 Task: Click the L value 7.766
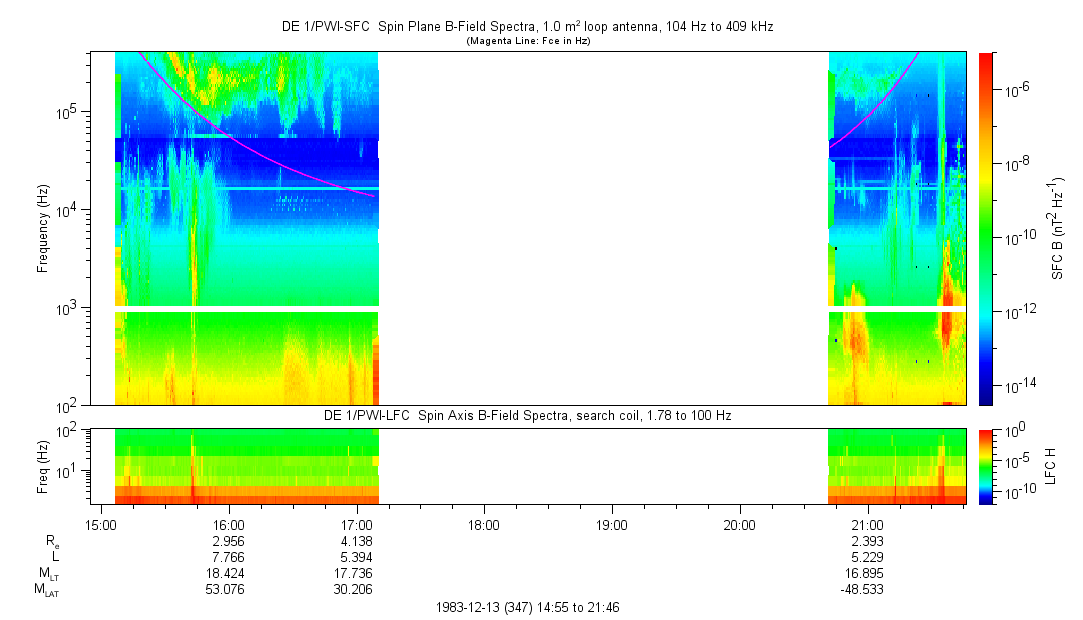coord(229,557)
